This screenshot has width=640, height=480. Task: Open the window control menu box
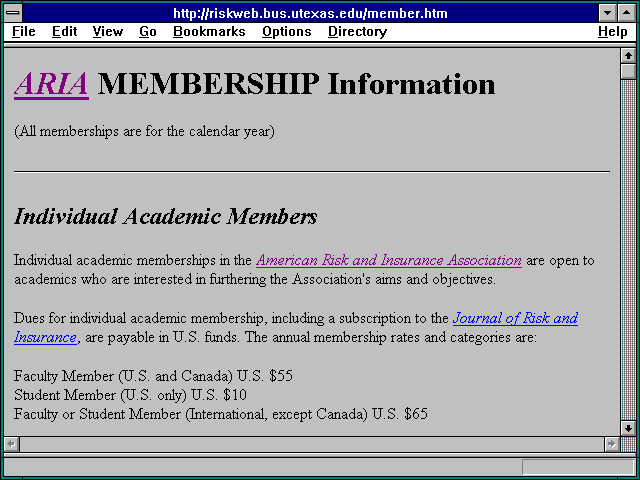tap(13, 13)
